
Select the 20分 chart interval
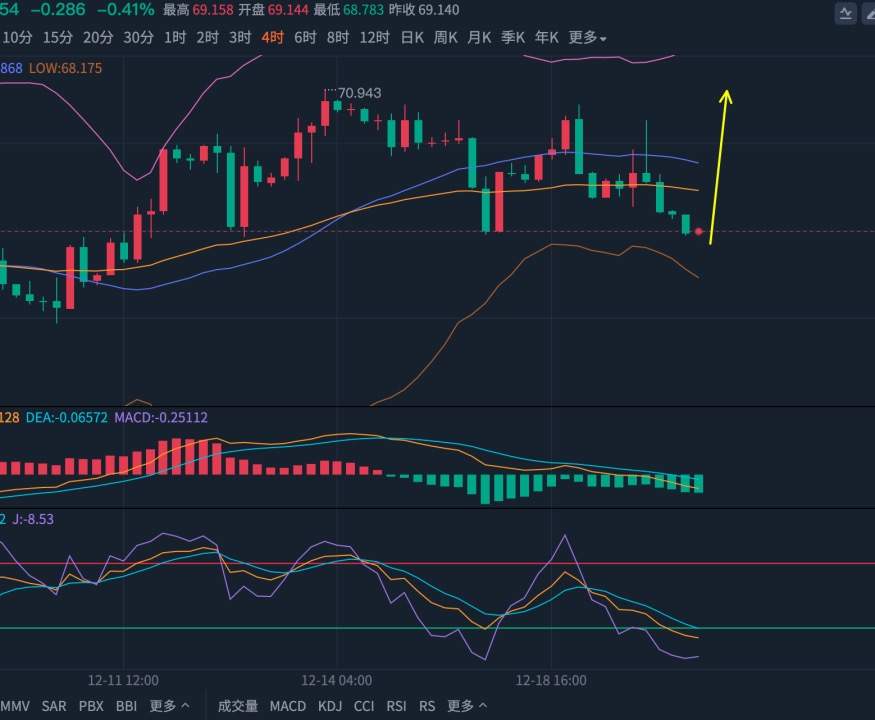point(98,38)
